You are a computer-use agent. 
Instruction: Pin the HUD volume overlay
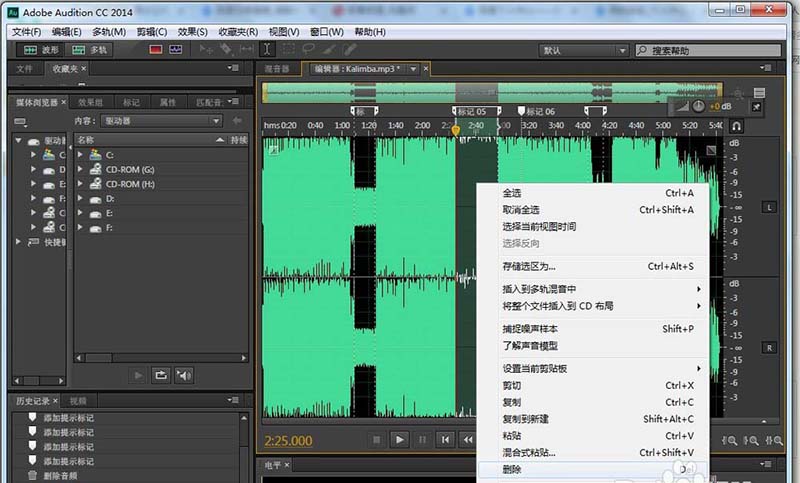[757, 107]
